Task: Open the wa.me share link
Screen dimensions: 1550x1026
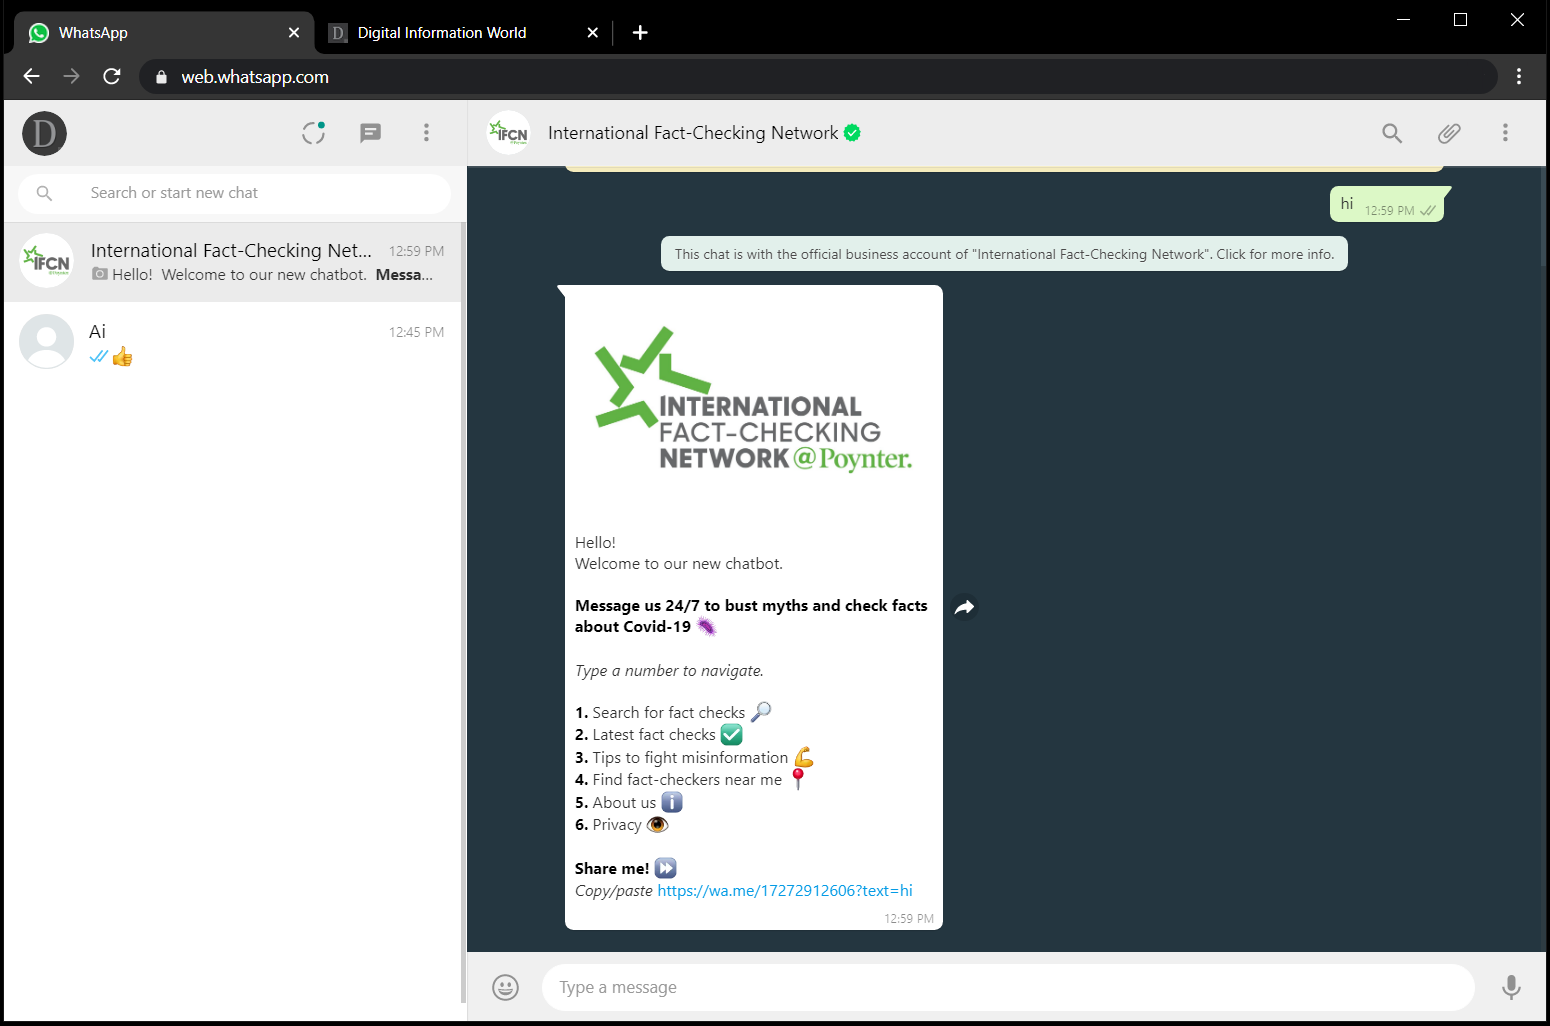Action: (785, 891)
